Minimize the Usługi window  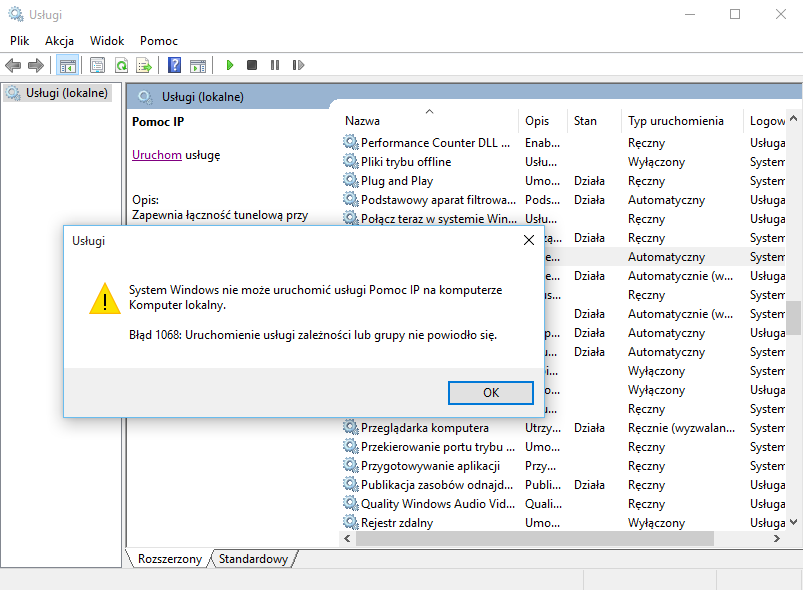coord(690,14)
